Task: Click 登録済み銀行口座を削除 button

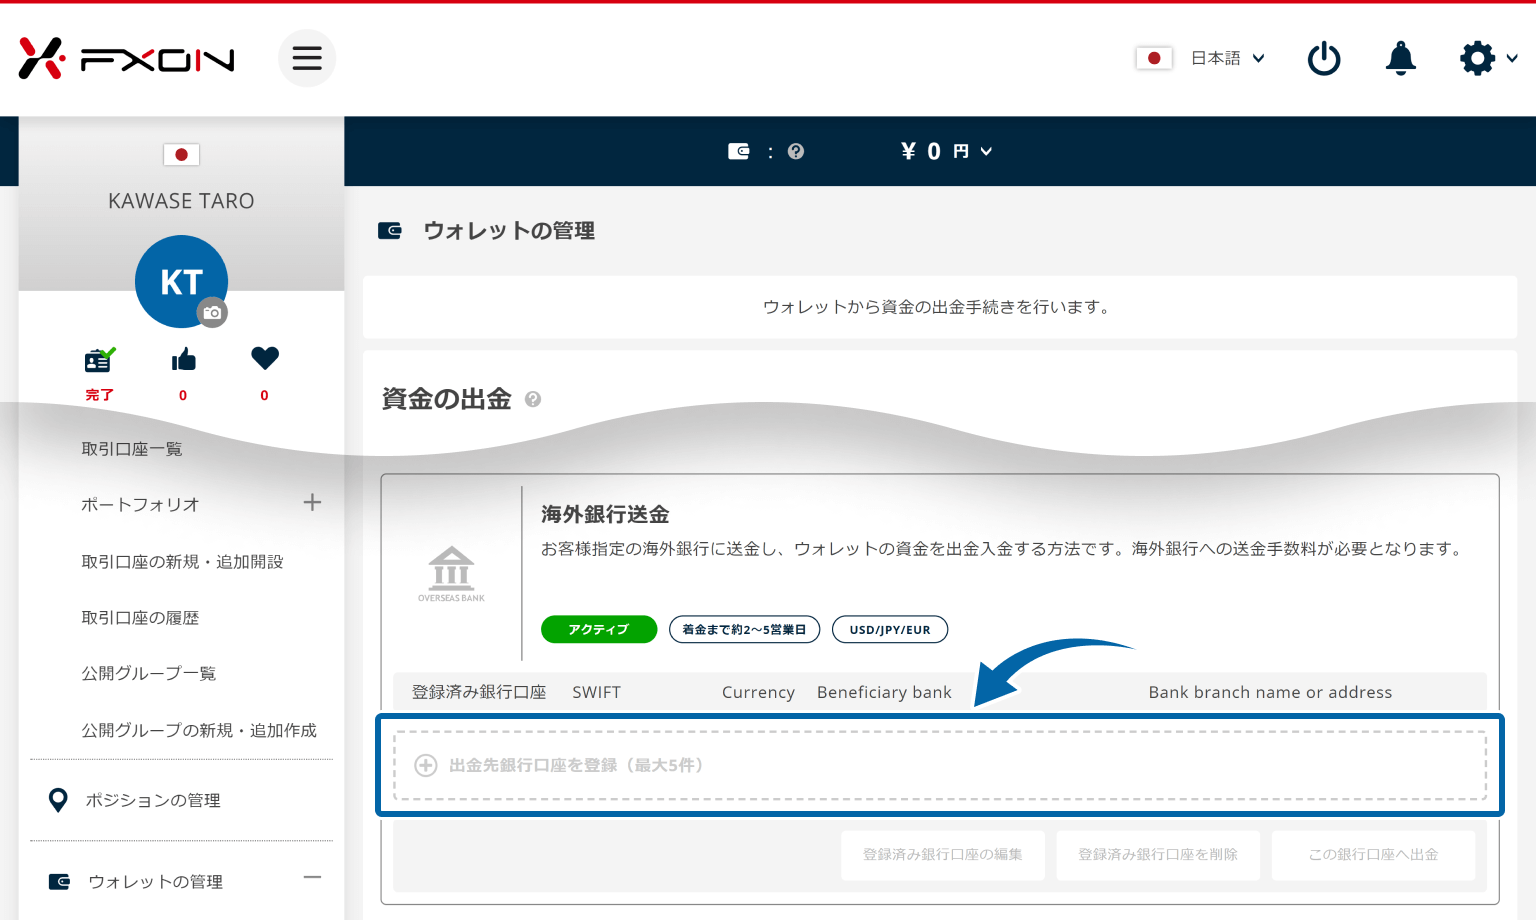Action: tap(1158, 855)
